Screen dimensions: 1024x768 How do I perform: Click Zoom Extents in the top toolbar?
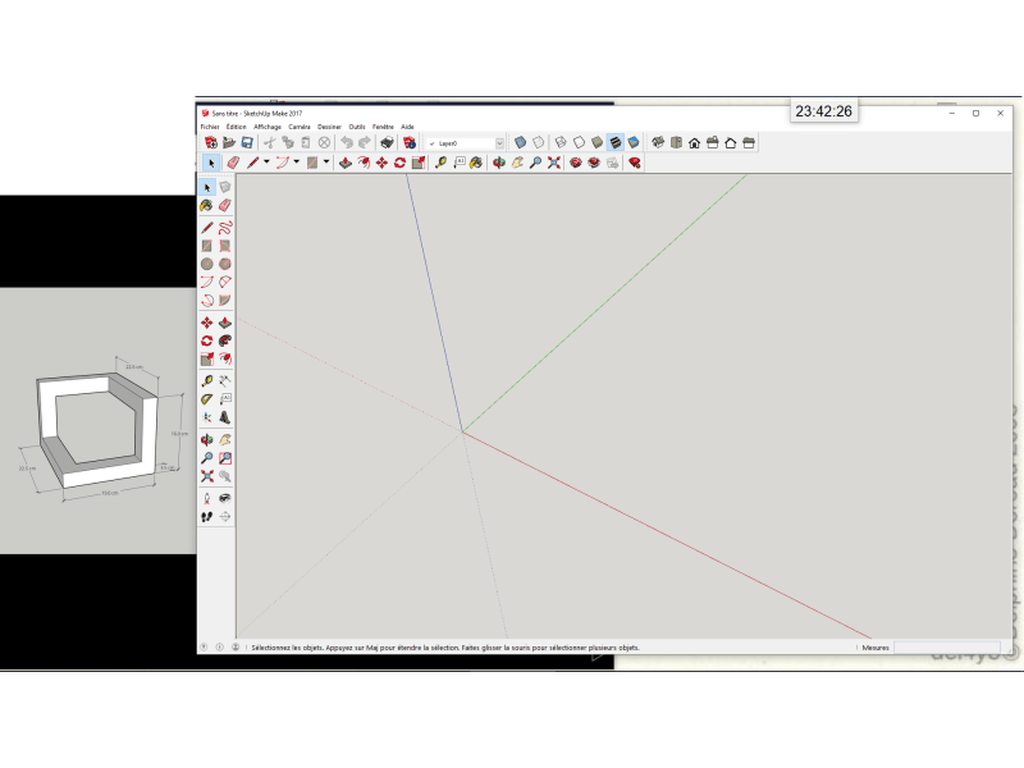point(554,163)
